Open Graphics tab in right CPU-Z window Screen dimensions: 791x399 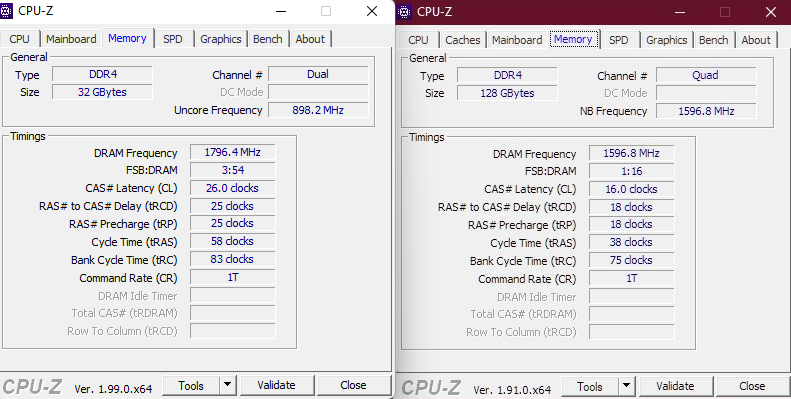(666, 40)
